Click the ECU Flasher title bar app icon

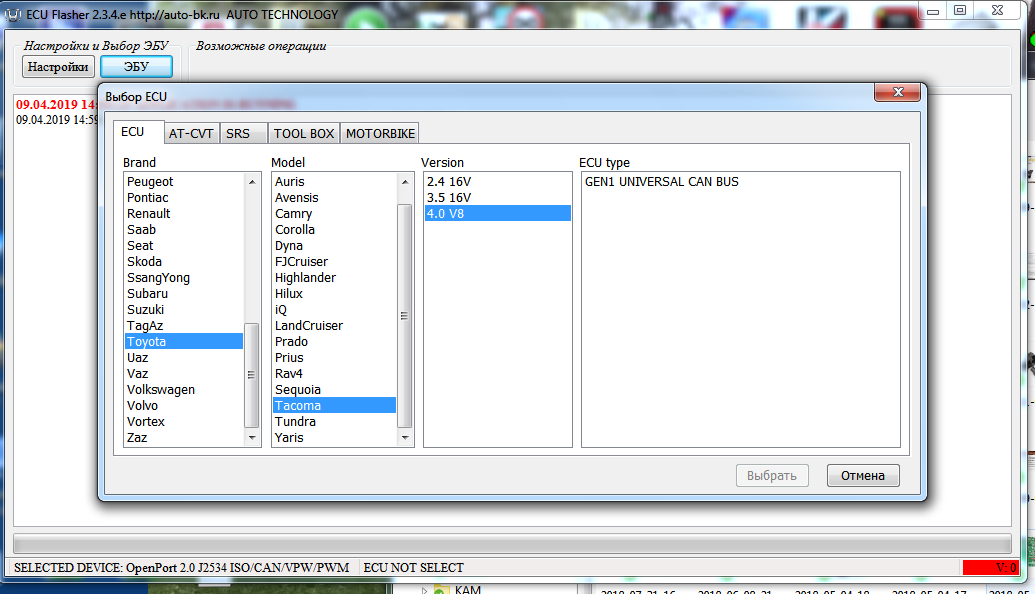pyautogui.click(x=13, y=15)
